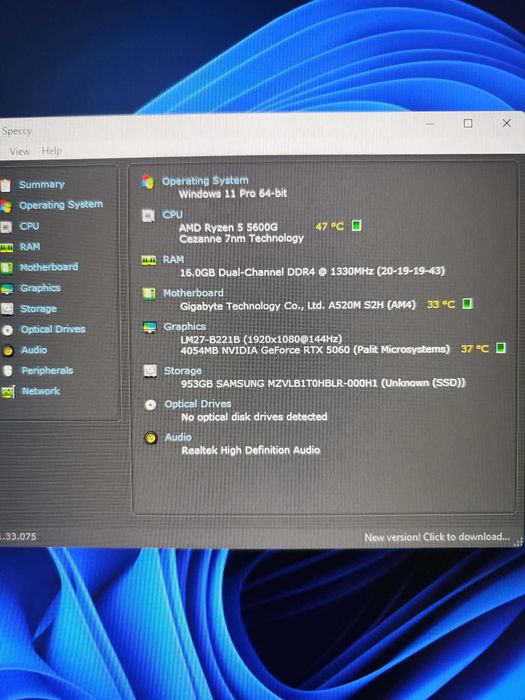Screen dimensions: 525x700
Task: Open Motherboard details from sidebar
Action: pyautogui.click(x=49, y=267)
